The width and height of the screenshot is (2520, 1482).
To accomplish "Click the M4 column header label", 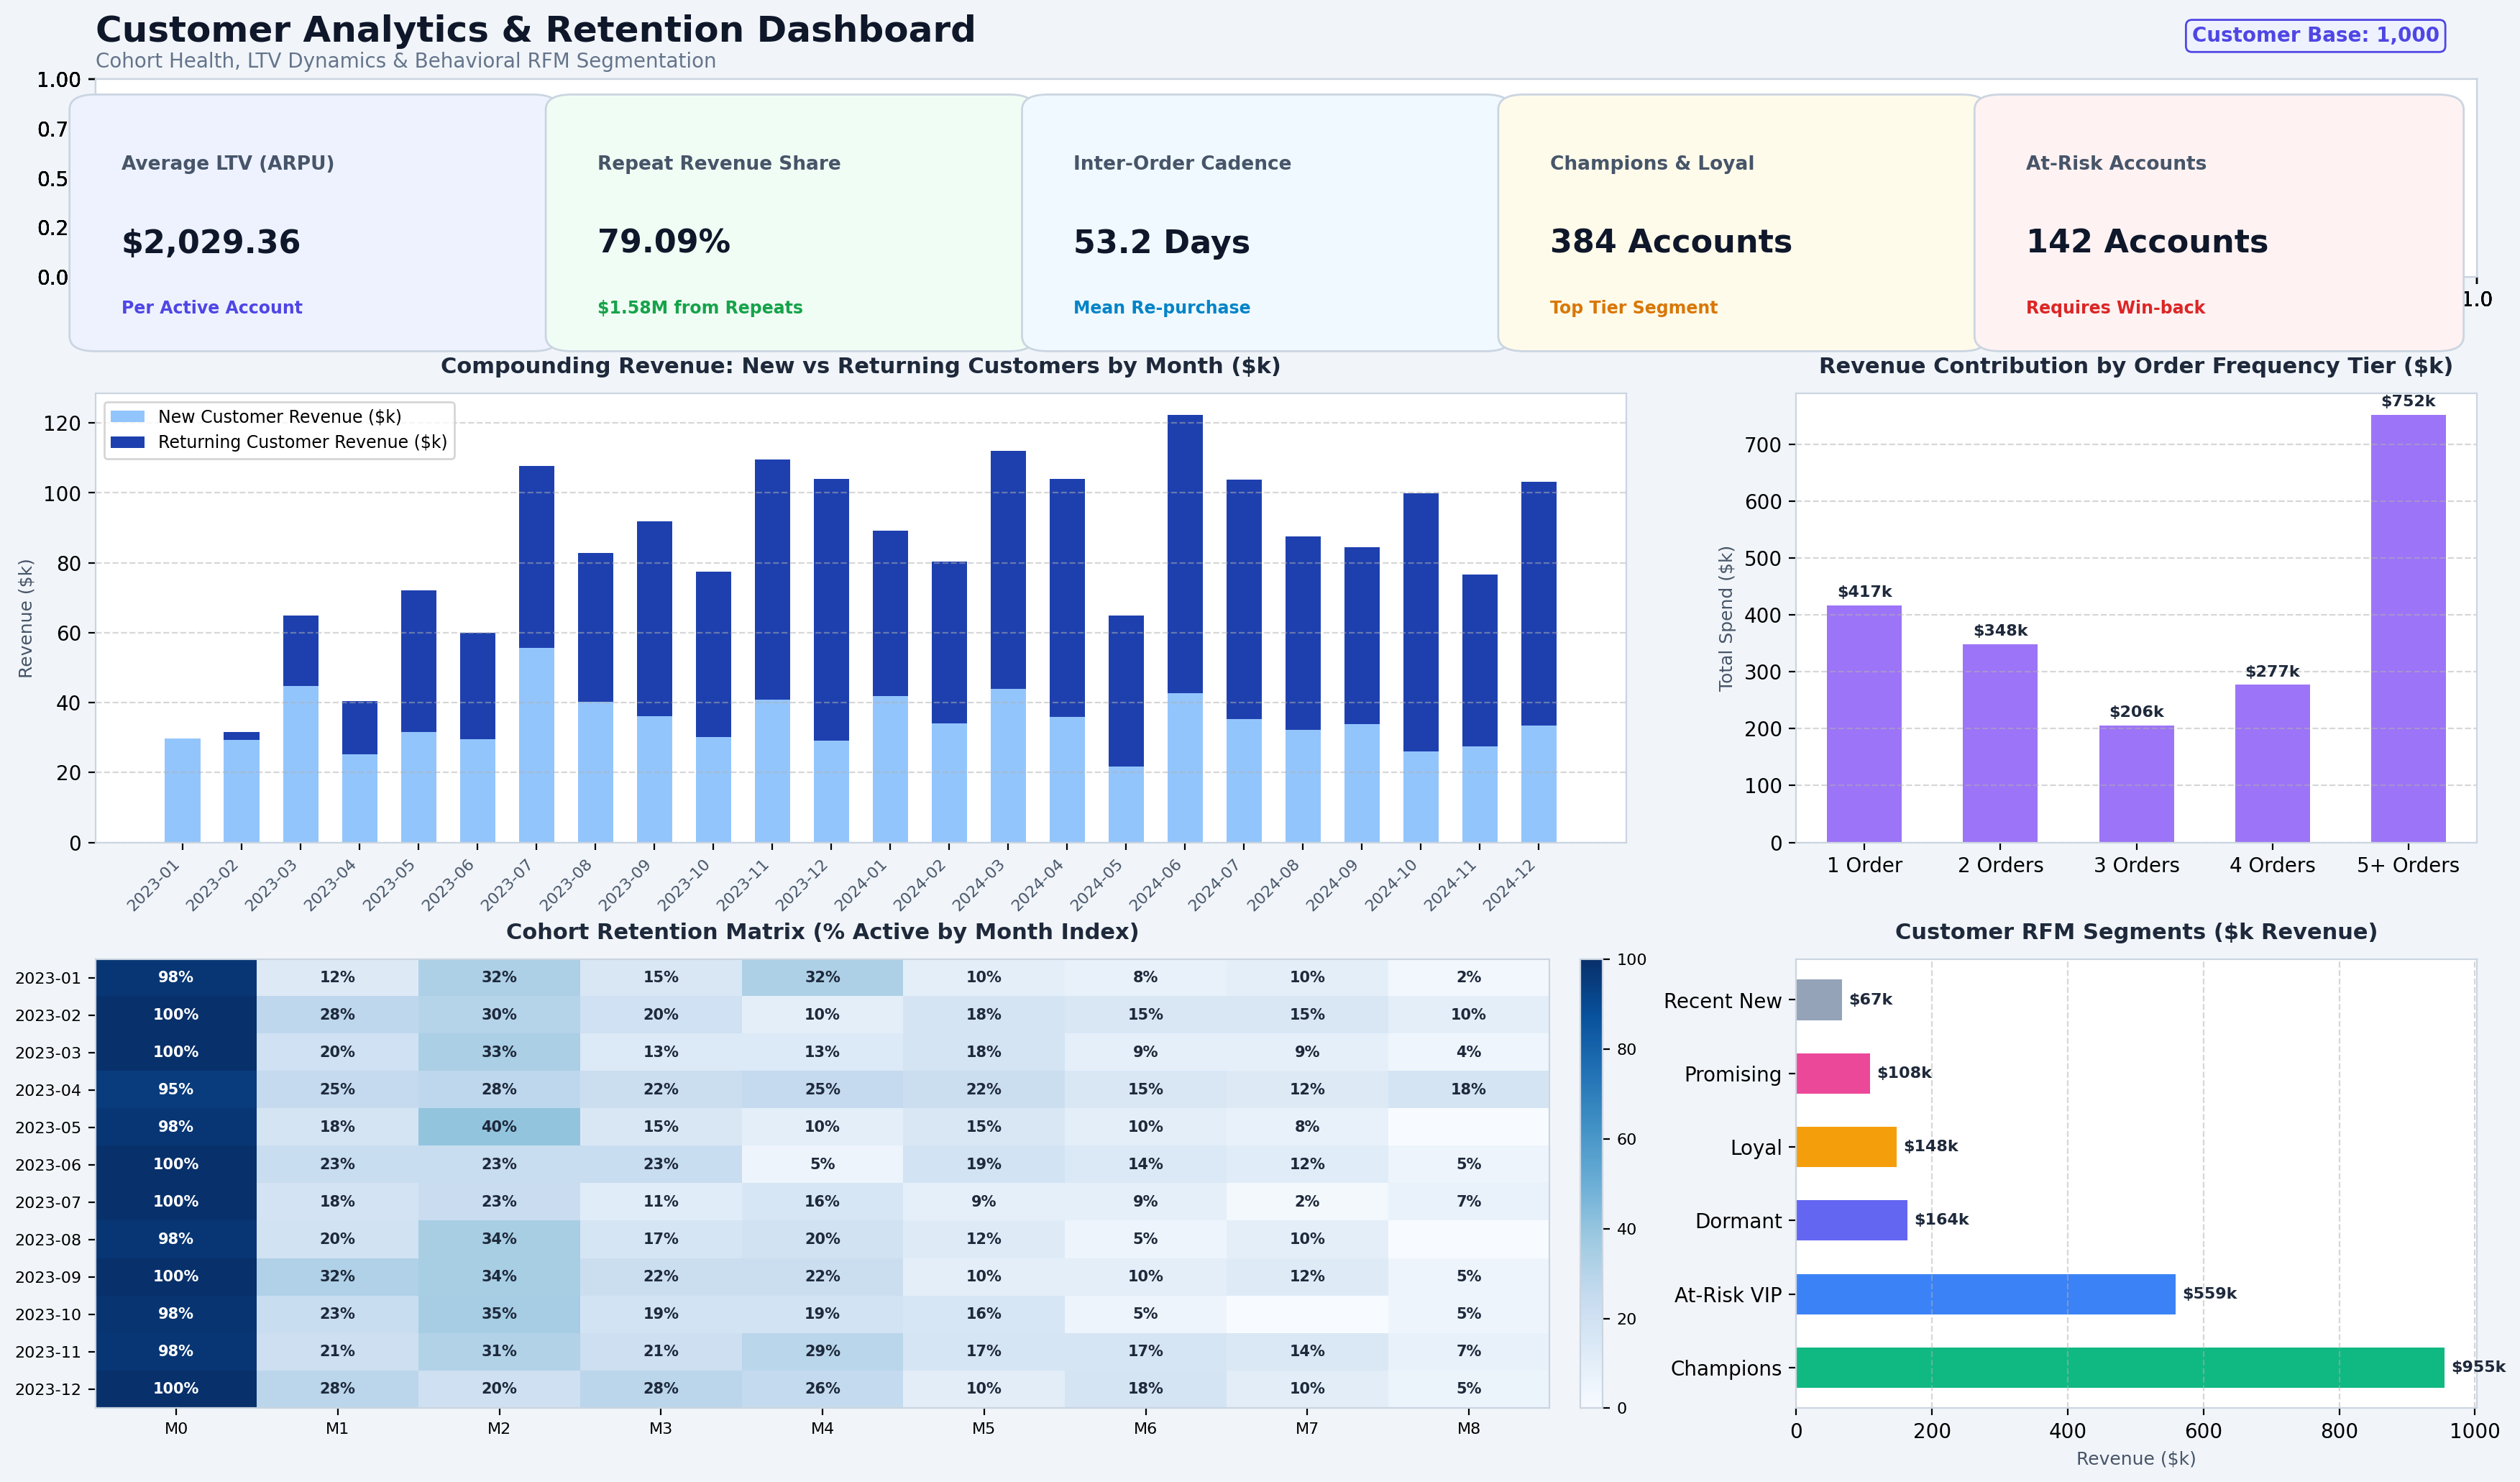I will (822, 1428).
